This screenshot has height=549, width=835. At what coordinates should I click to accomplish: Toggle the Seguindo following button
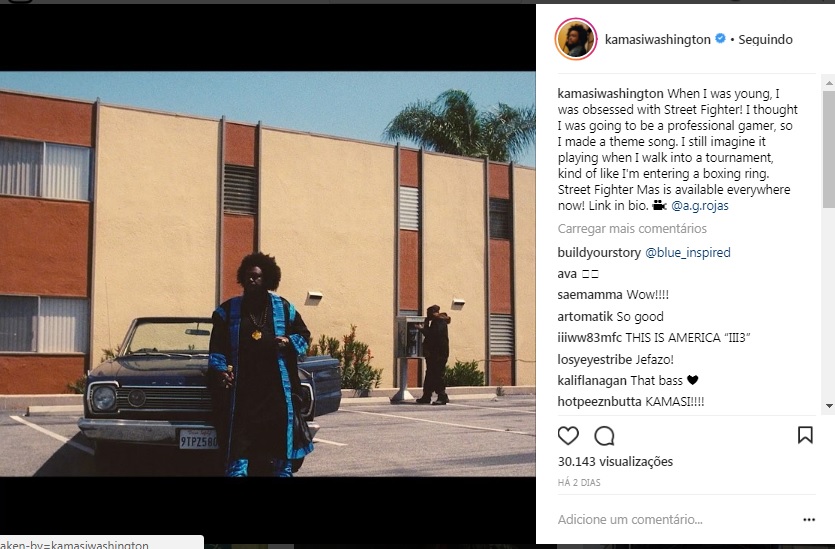tap(765, 39)
